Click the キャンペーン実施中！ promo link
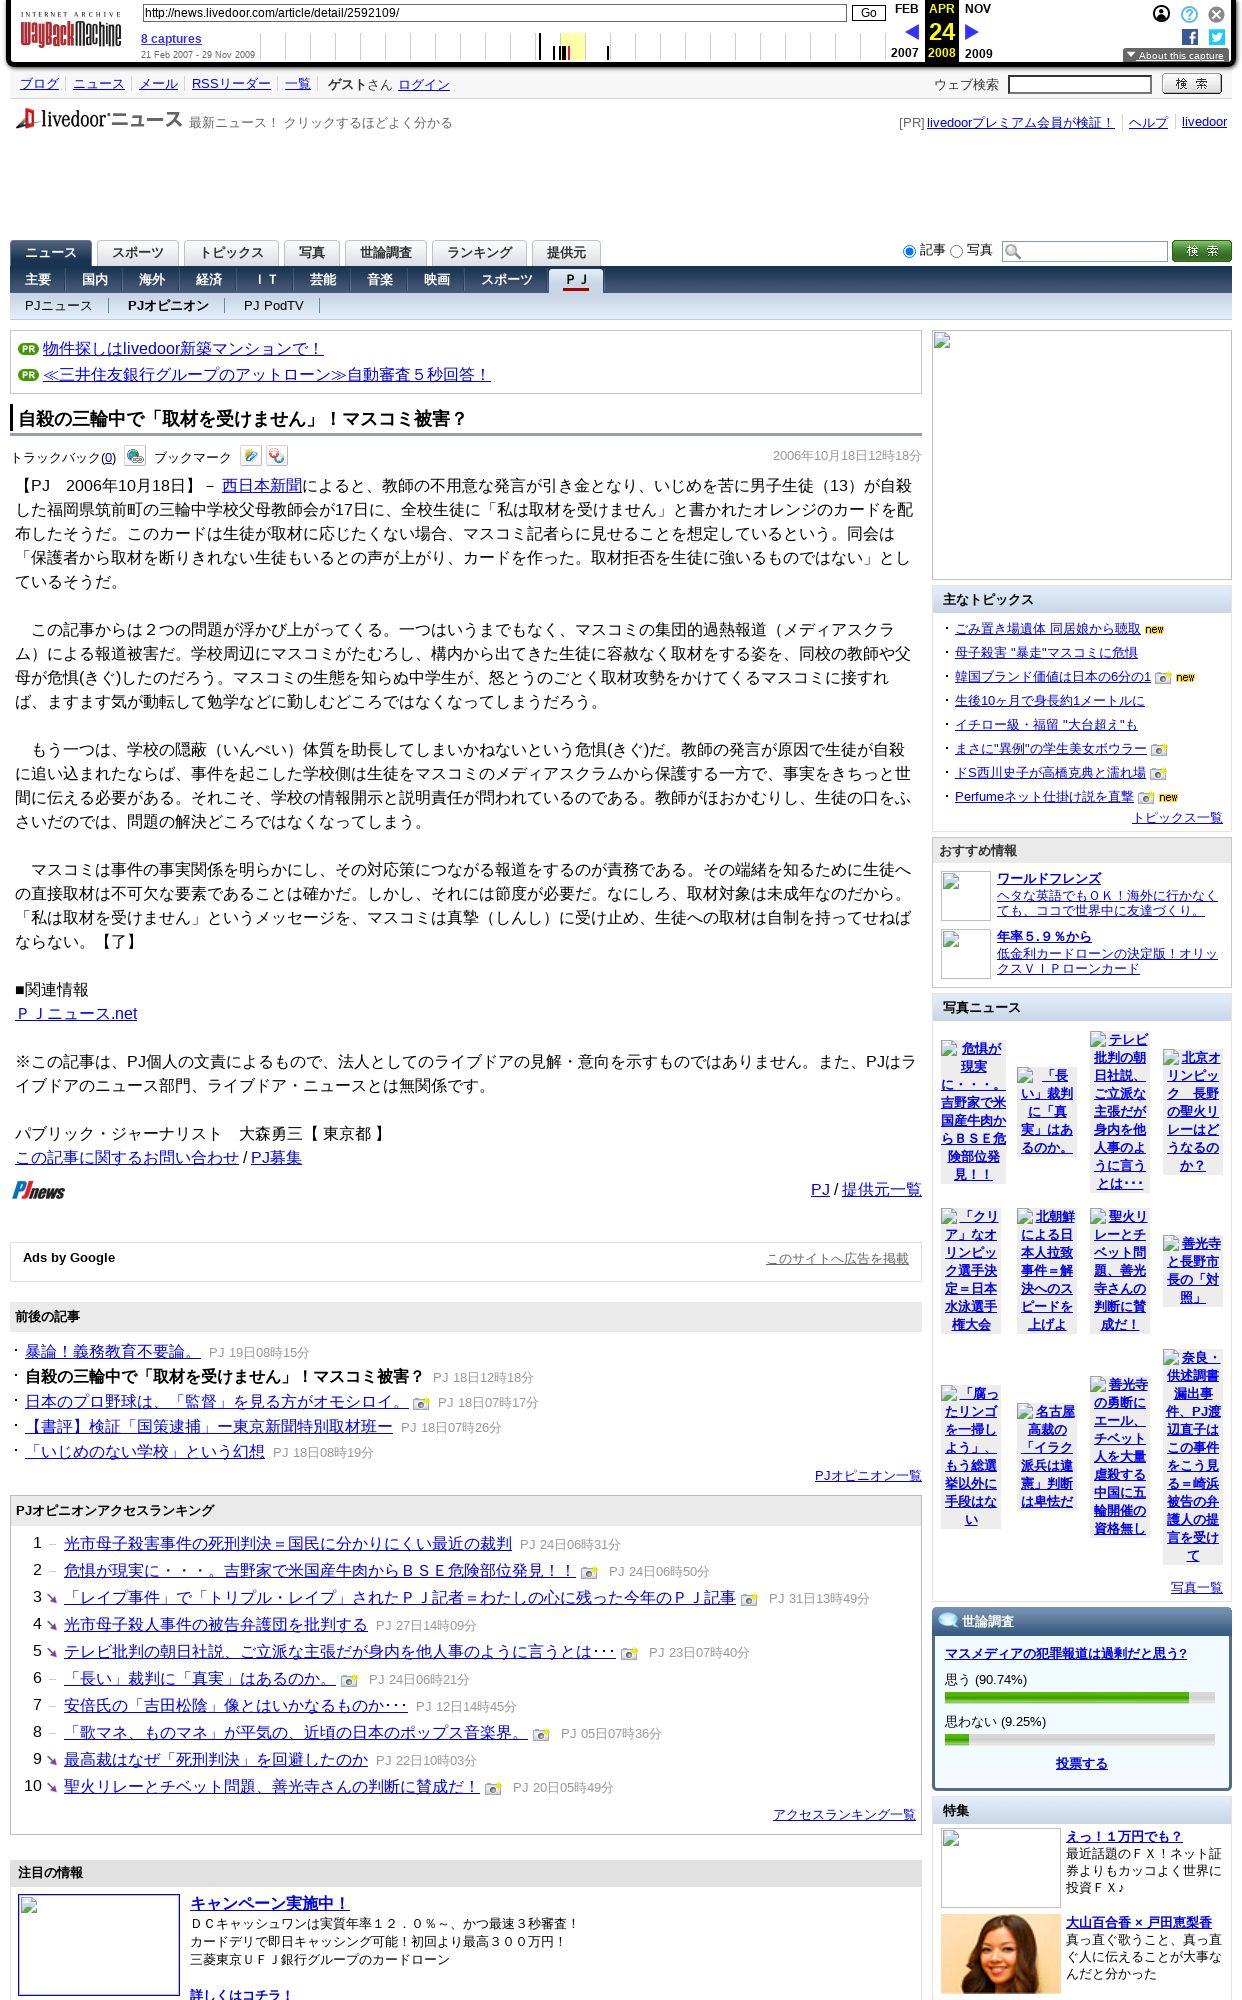The image size is (1242, 2000). [x=270, y=1903]
